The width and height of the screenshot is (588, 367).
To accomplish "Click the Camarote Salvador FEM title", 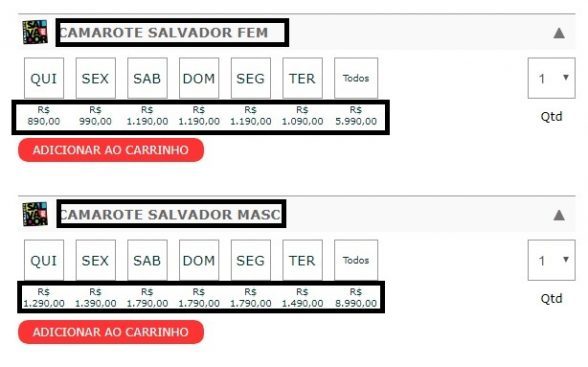I will pos(164,33).
